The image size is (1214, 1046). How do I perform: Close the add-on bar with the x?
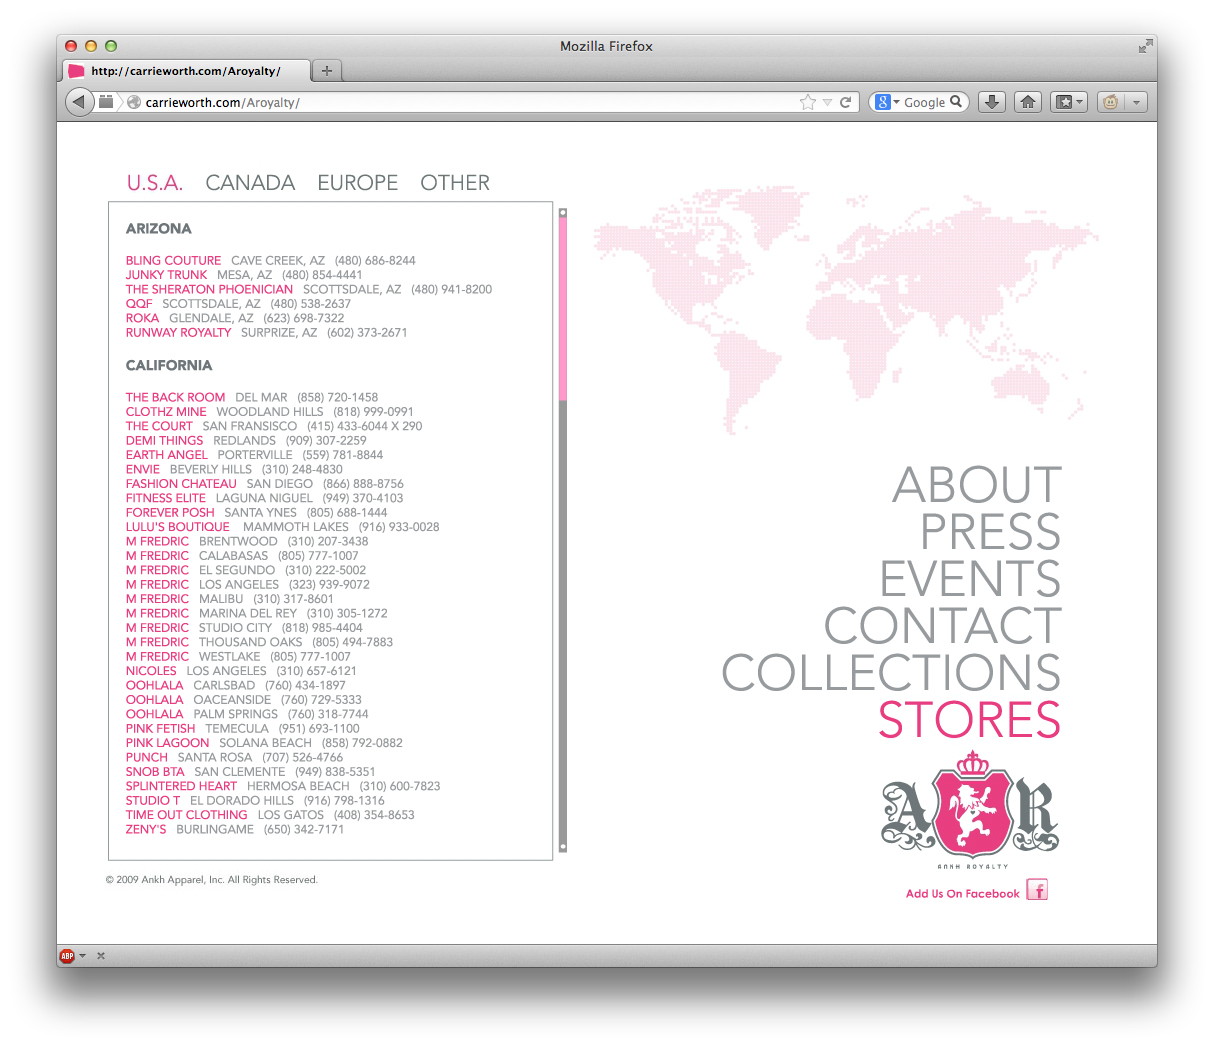pos(101,956)
